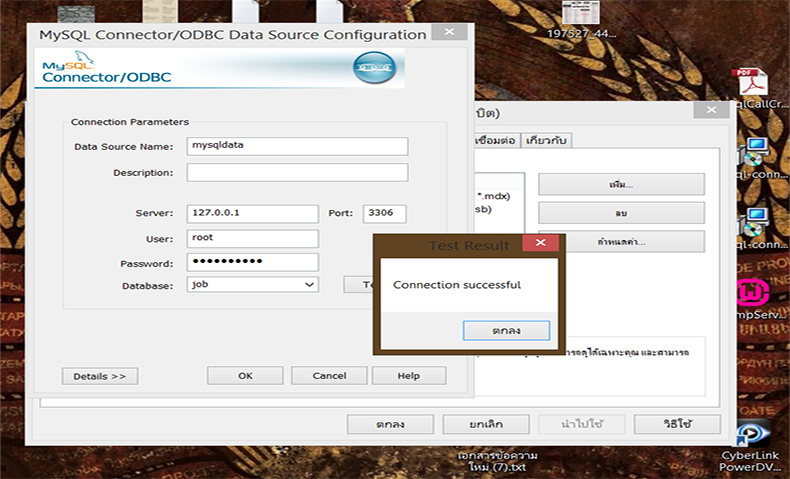Click the partially hidden Test button
The image size is (790, 479).
point(359,284)
